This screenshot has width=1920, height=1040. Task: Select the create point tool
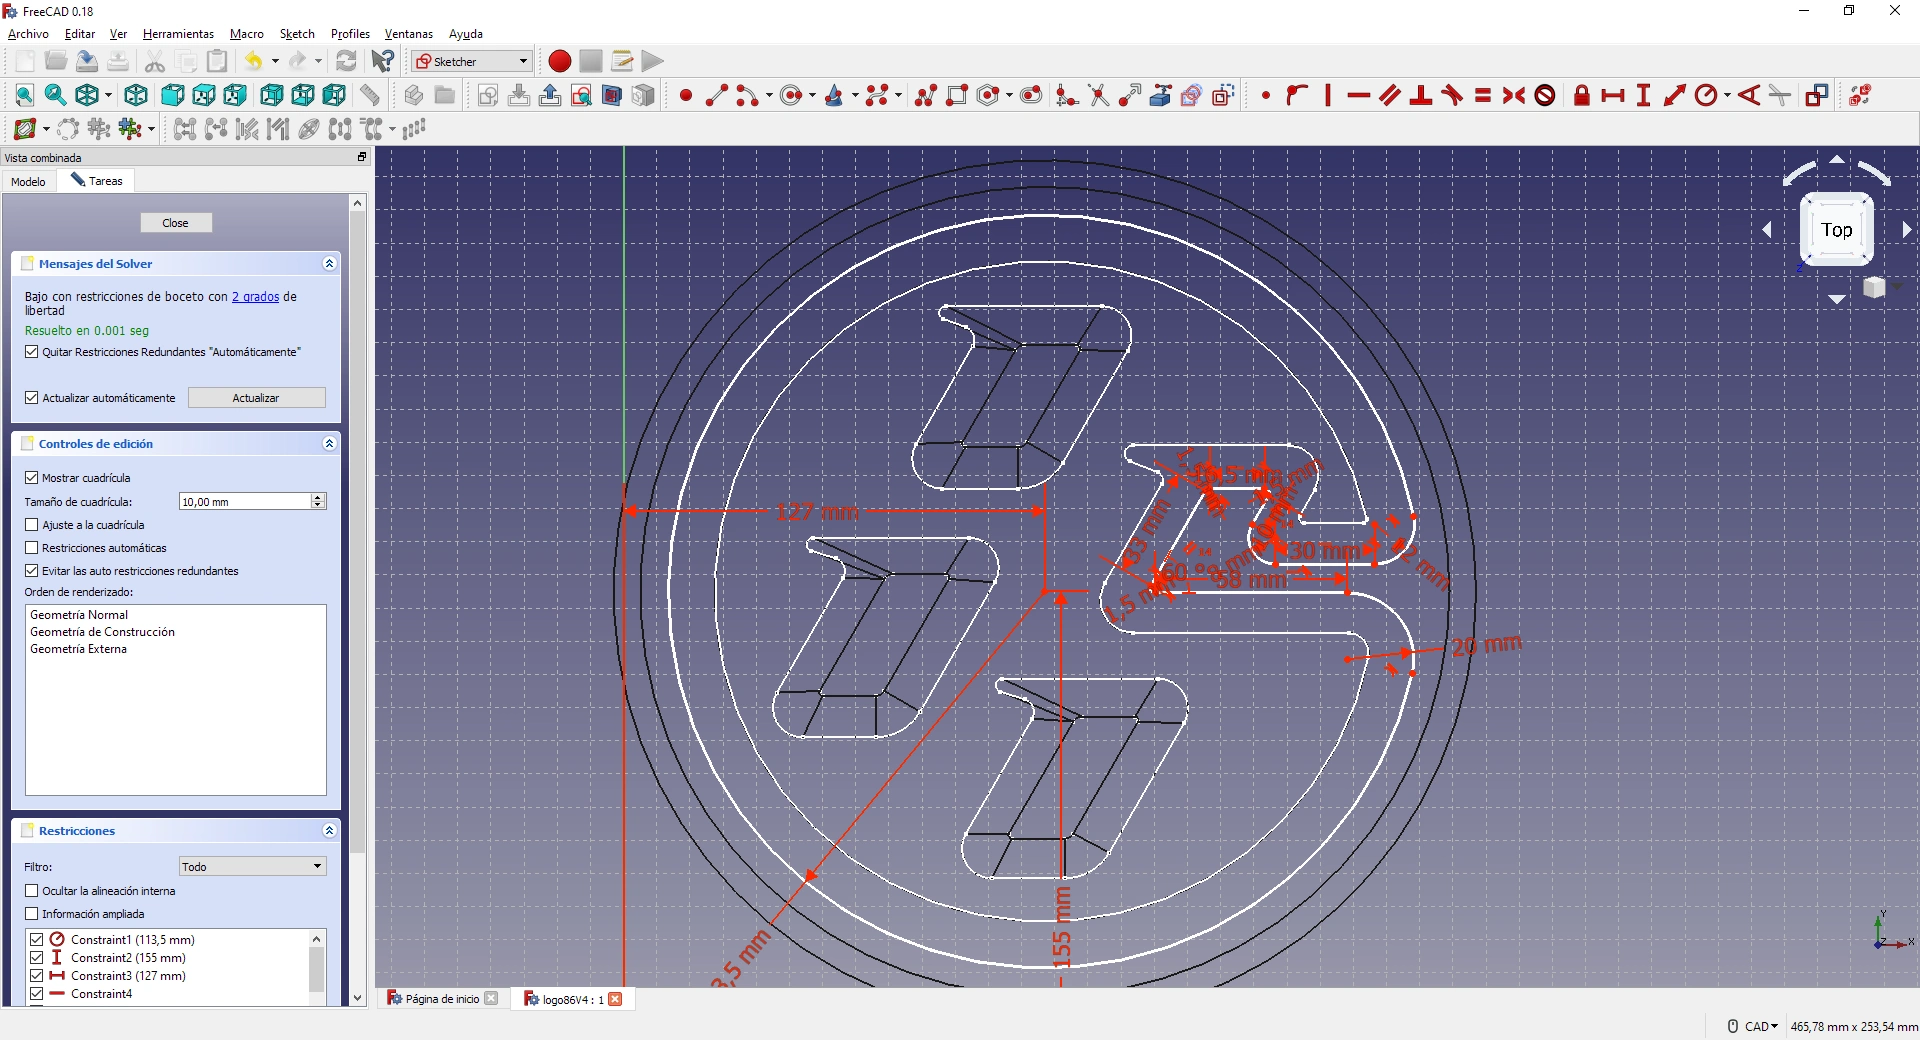pos(686,96)
